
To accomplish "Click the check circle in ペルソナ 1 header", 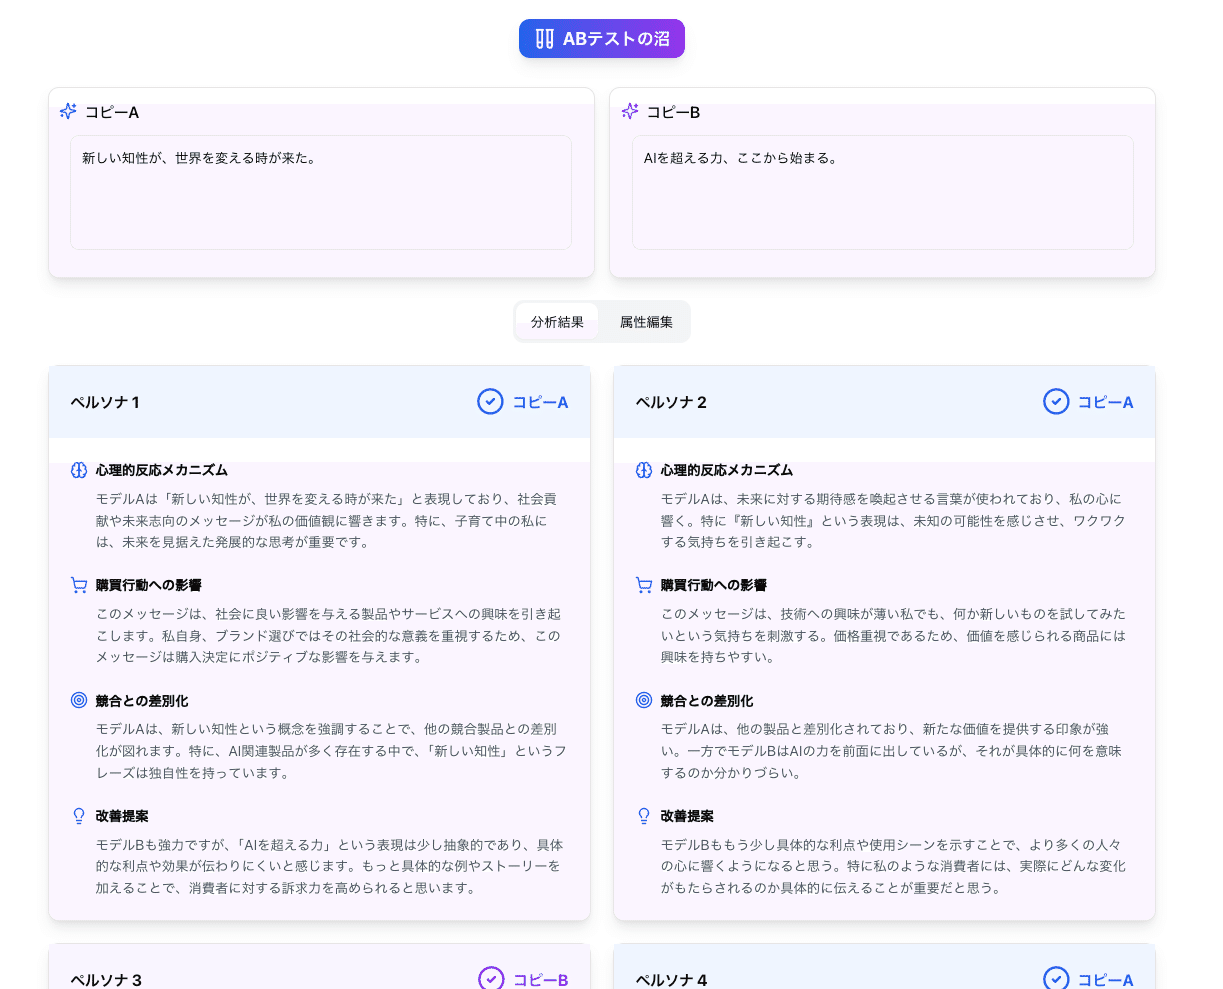I will point(490,402).
